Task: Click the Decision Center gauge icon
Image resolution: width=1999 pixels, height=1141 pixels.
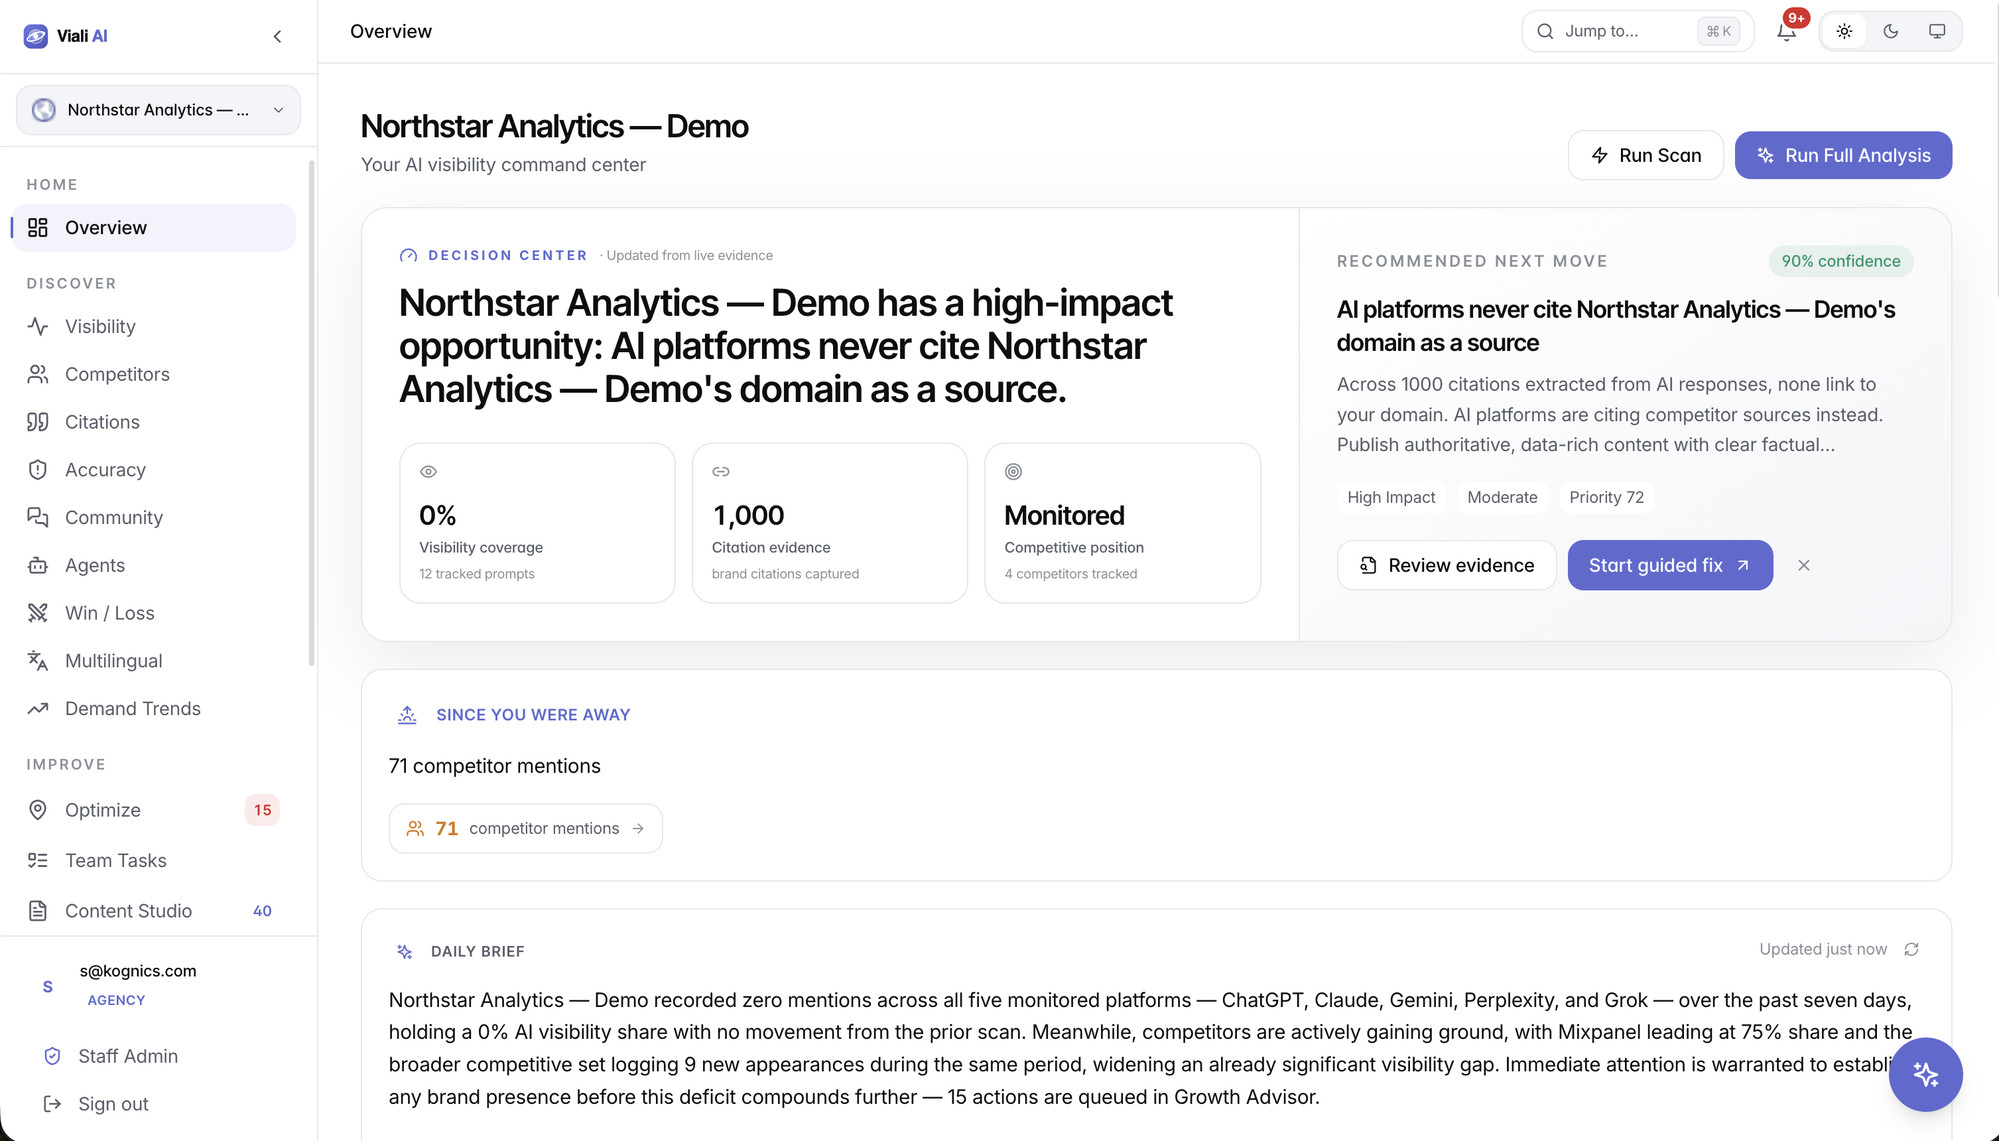Action: pyautogui.click(x=408, y=256)
